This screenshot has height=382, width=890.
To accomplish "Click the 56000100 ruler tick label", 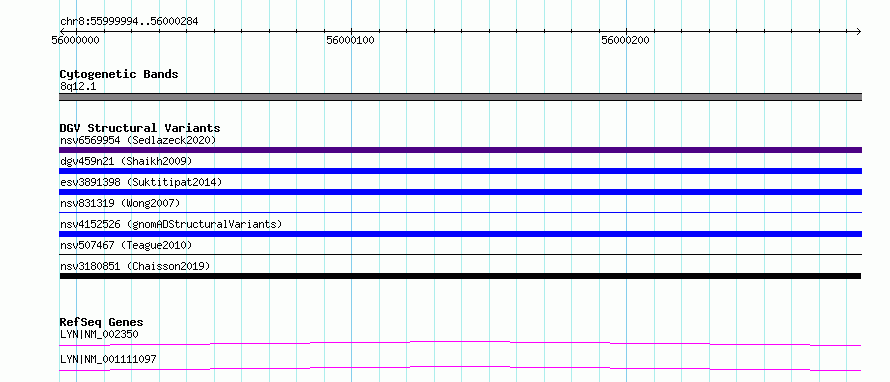I will tap(350, 40).
